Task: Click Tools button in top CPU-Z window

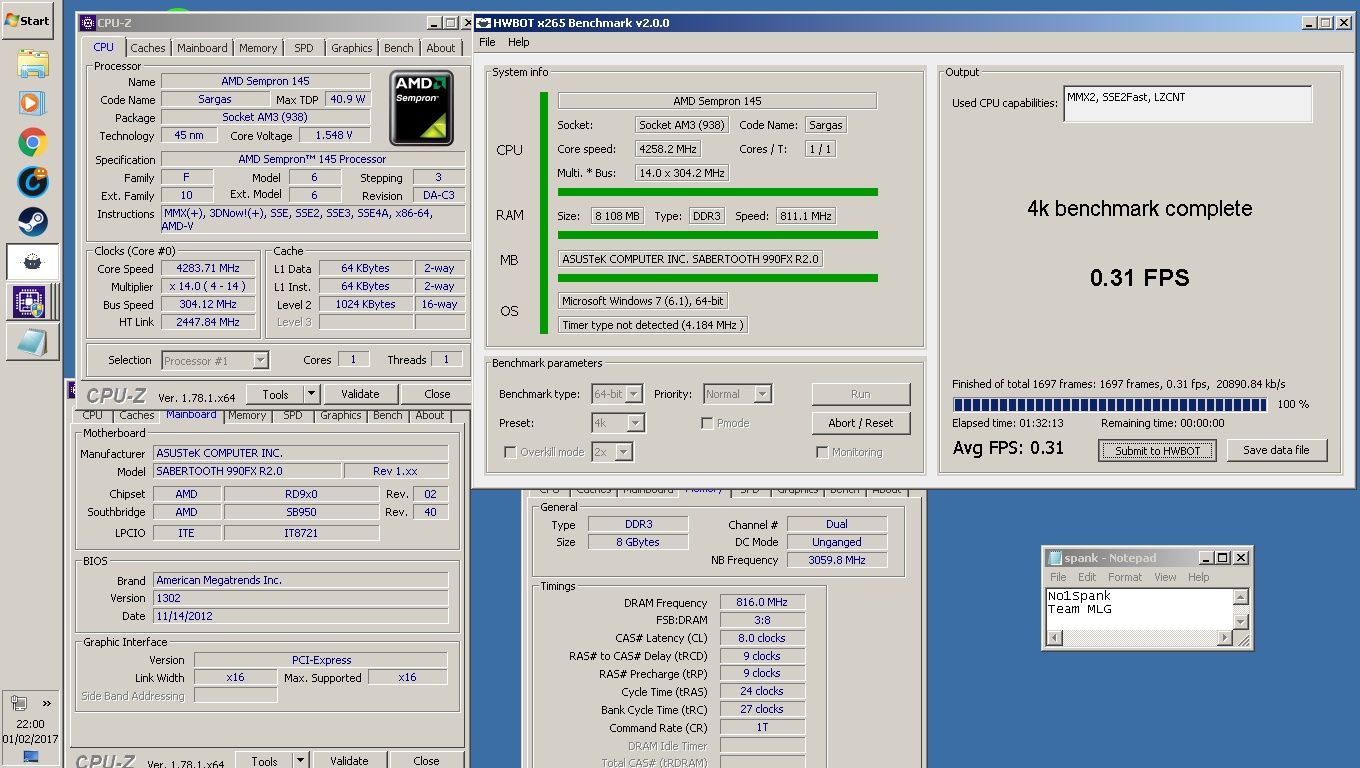Action: [x=275, y=394]
